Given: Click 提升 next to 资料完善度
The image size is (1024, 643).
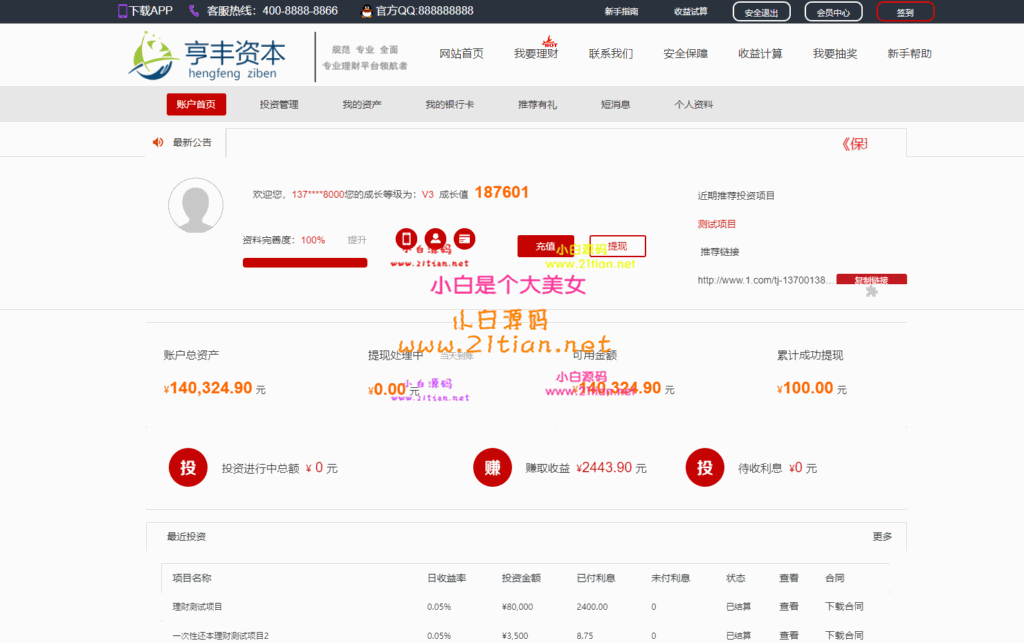Looking at the screenshot, I should pos(357,240).
